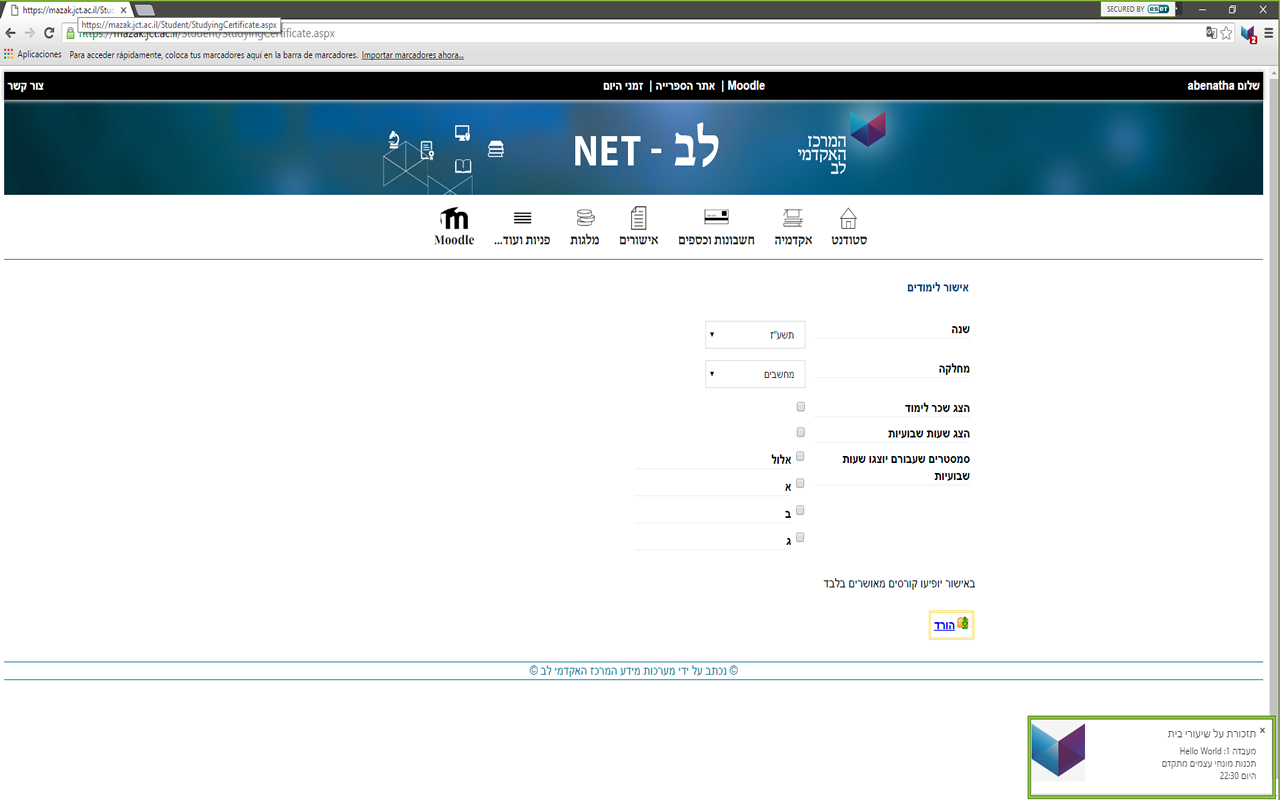The width and height of the screenshot is (1280, 800).
Task: Open זמני היום link
Action: pyautogui.click(x=624, y=86)
